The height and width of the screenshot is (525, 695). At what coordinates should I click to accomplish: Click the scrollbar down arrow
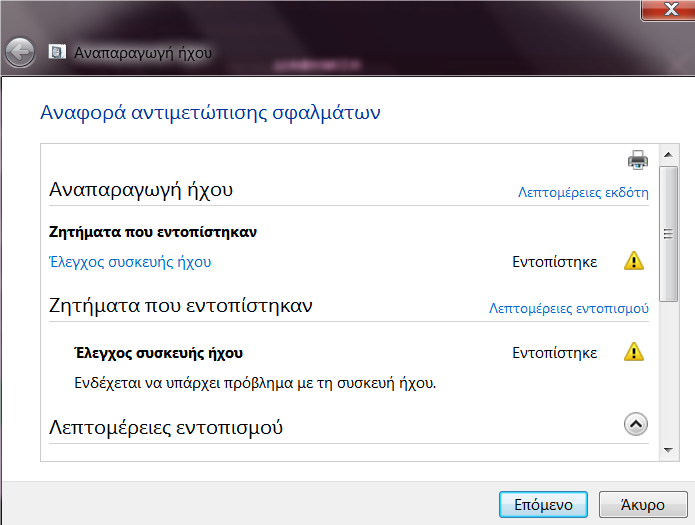coord(668,450)
